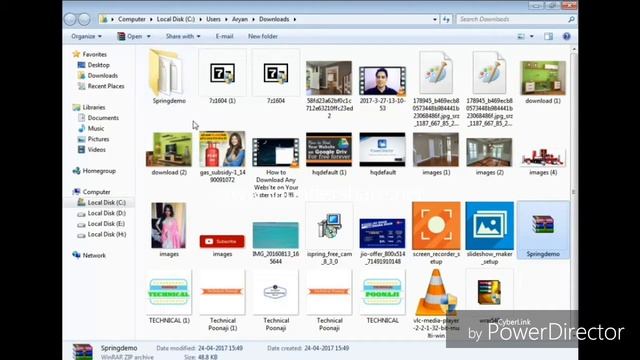This screenshot has width=640, height=360.
Task: Click the Open toolbar button
Action: pos(130,36)
